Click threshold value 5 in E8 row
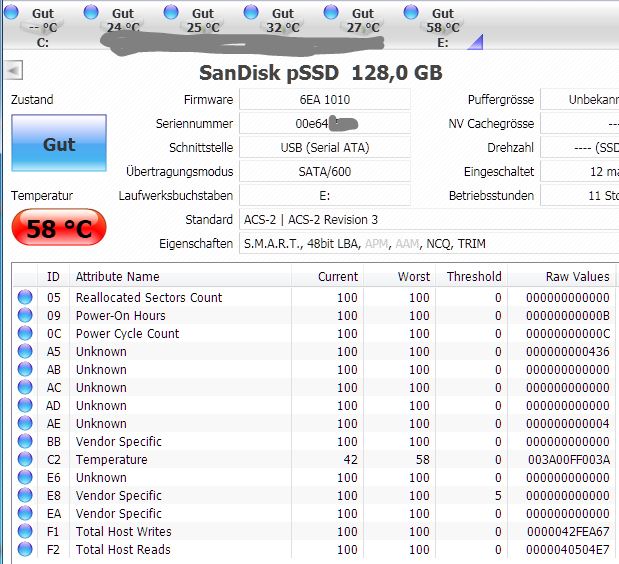The width and height of the screenshot is (619, 564). [498, 495]
